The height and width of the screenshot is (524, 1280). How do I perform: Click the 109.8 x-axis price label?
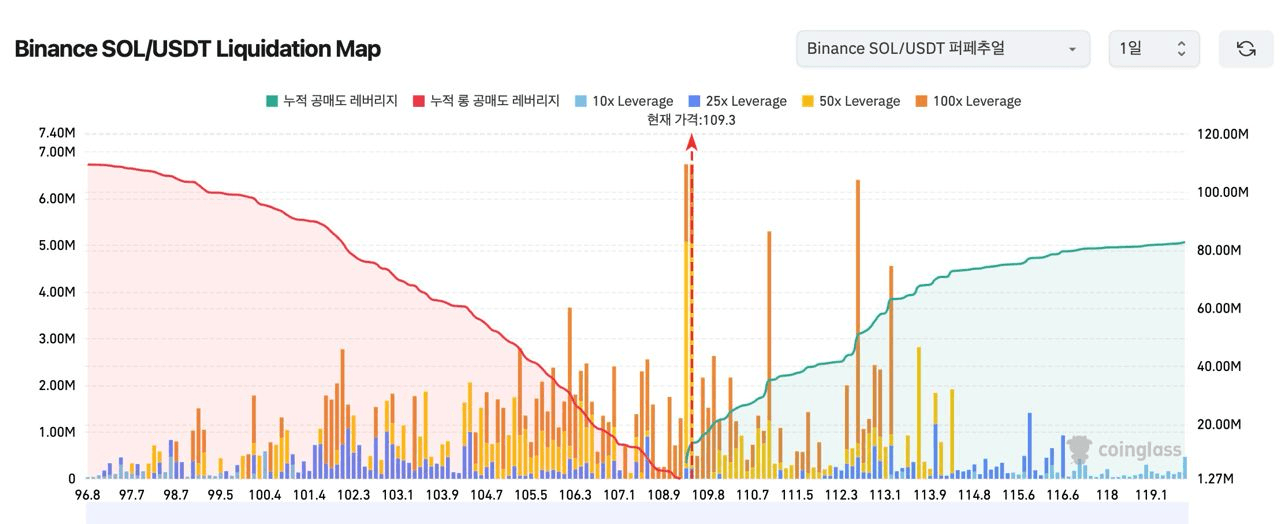(708, 495)
